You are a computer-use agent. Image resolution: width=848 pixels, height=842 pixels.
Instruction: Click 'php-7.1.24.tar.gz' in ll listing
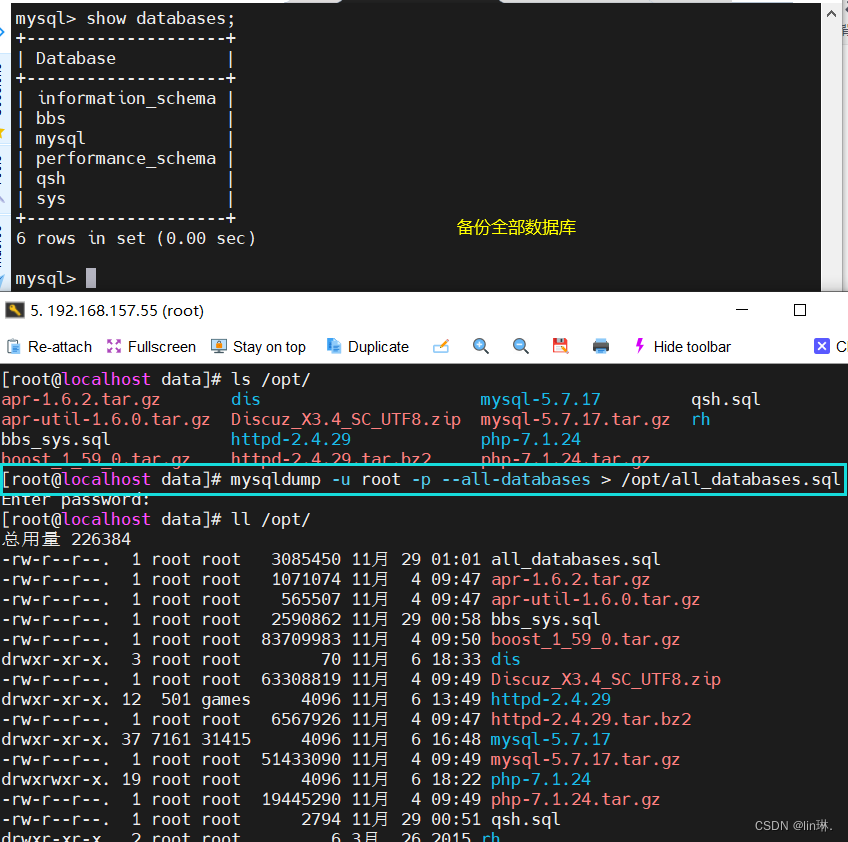[x=575, y=799]
